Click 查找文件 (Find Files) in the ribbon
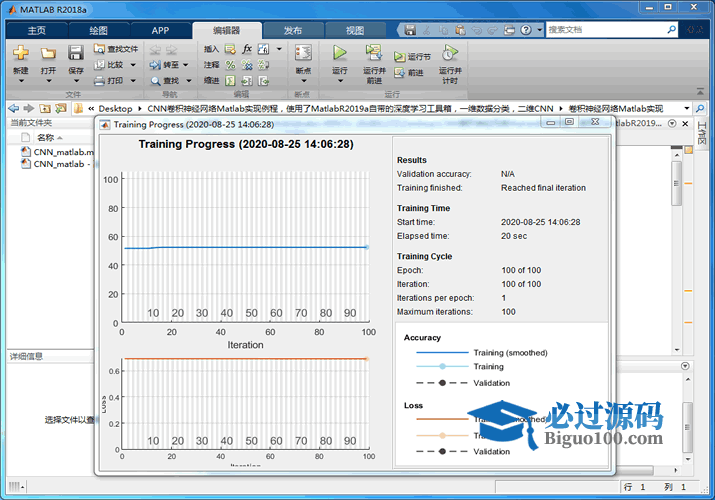The image size is (715, 500). pos(115,49)
